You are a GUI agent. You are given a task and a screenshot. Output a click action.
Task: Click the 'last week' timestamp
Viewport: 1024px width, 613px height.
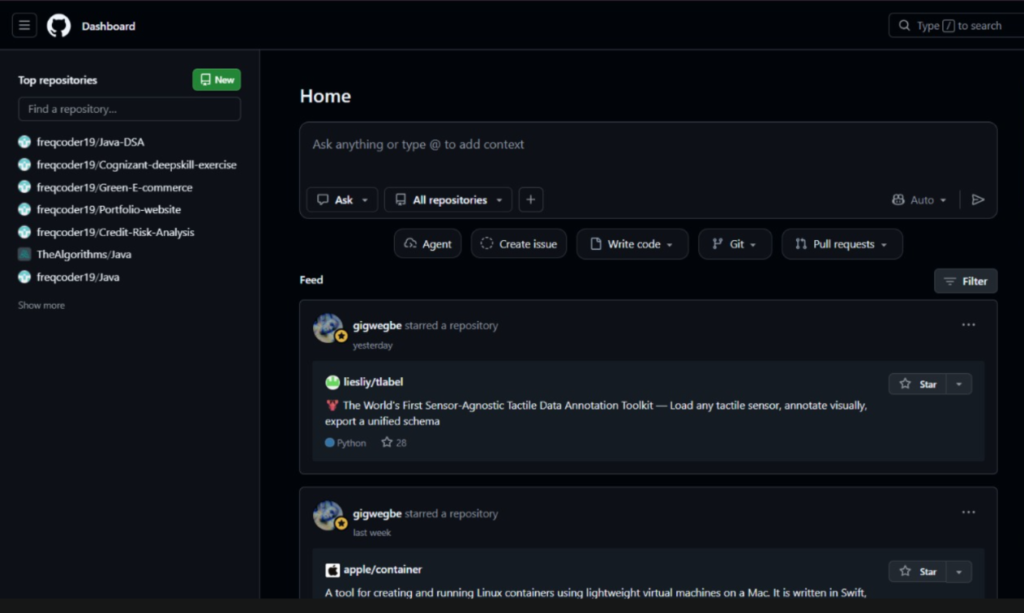point(372,533)
